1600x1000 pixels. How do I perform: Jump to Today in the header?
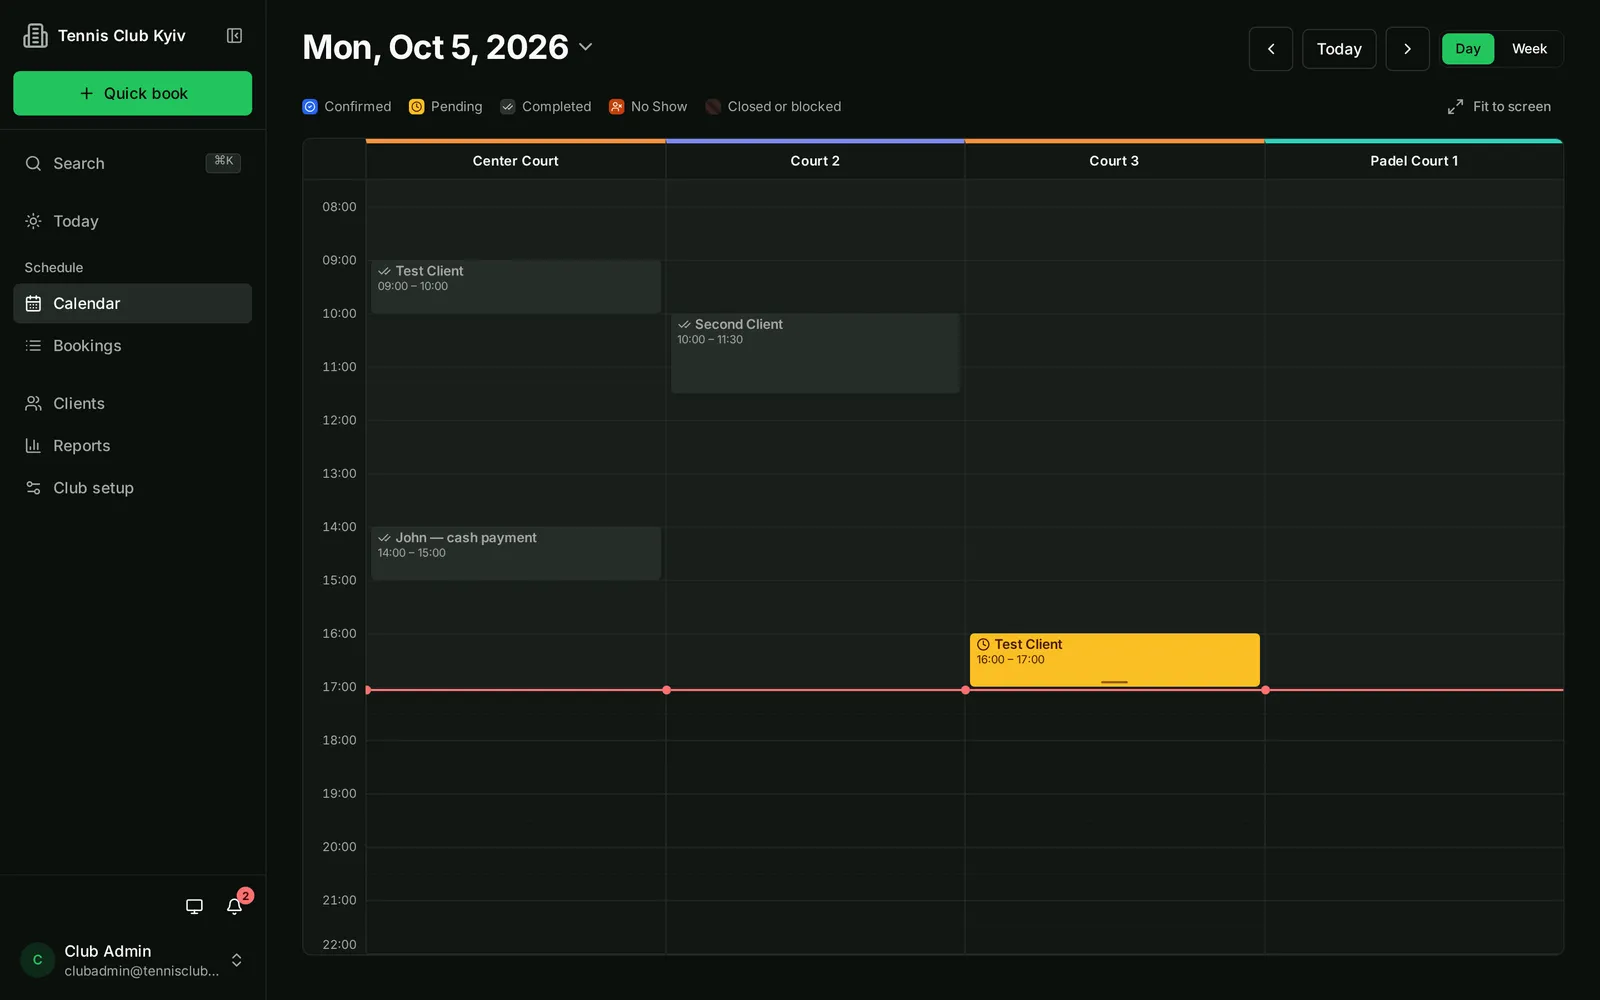(x=1339, y=49)
